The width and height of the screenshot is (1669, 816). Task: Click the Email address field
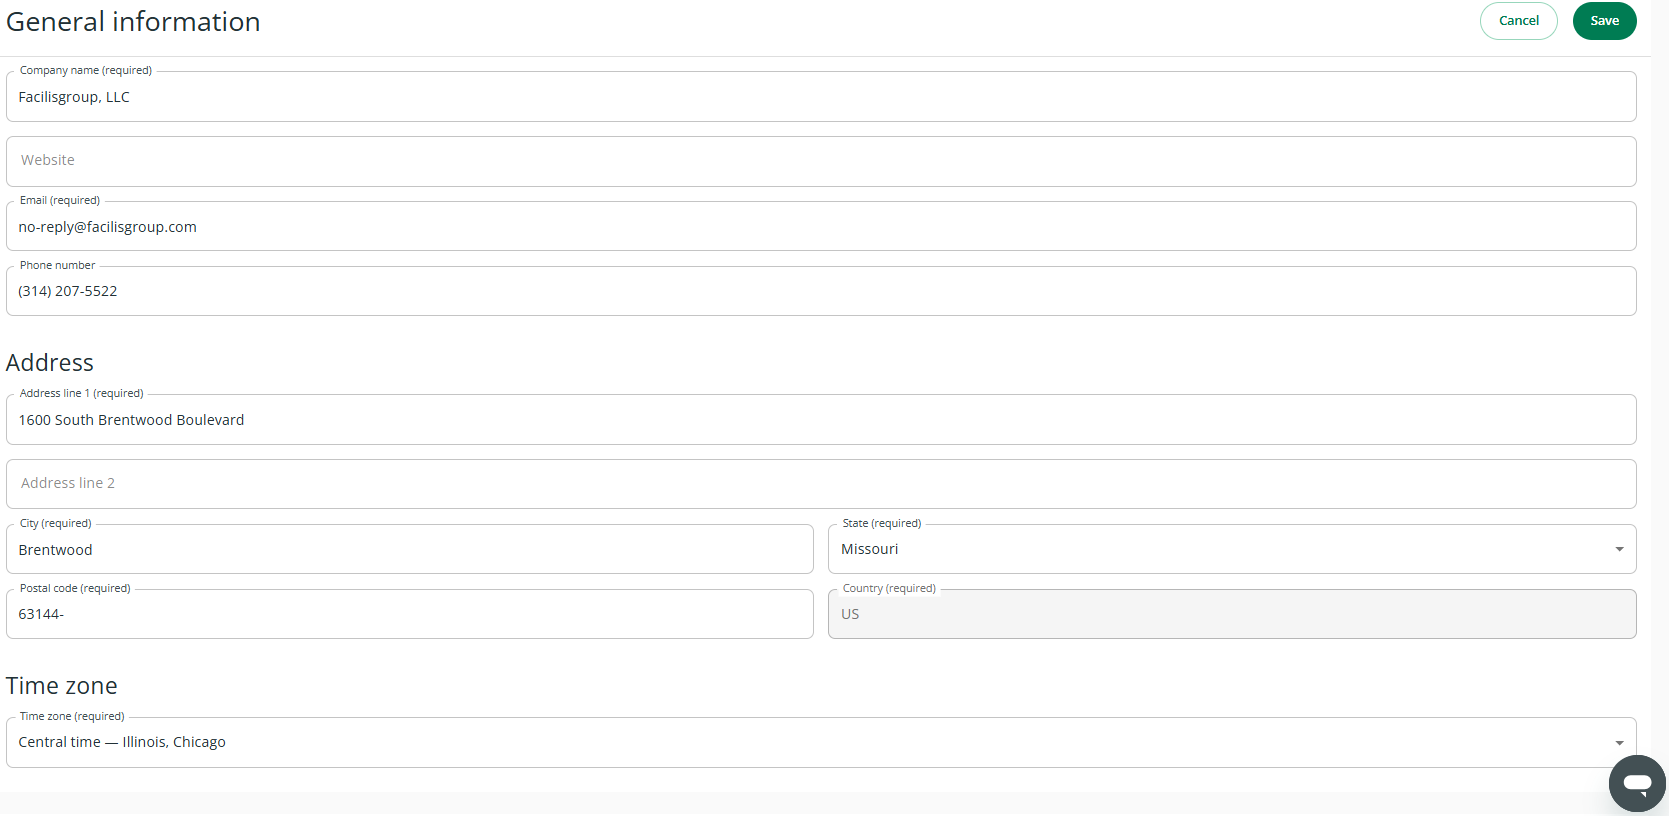(820, 227)
